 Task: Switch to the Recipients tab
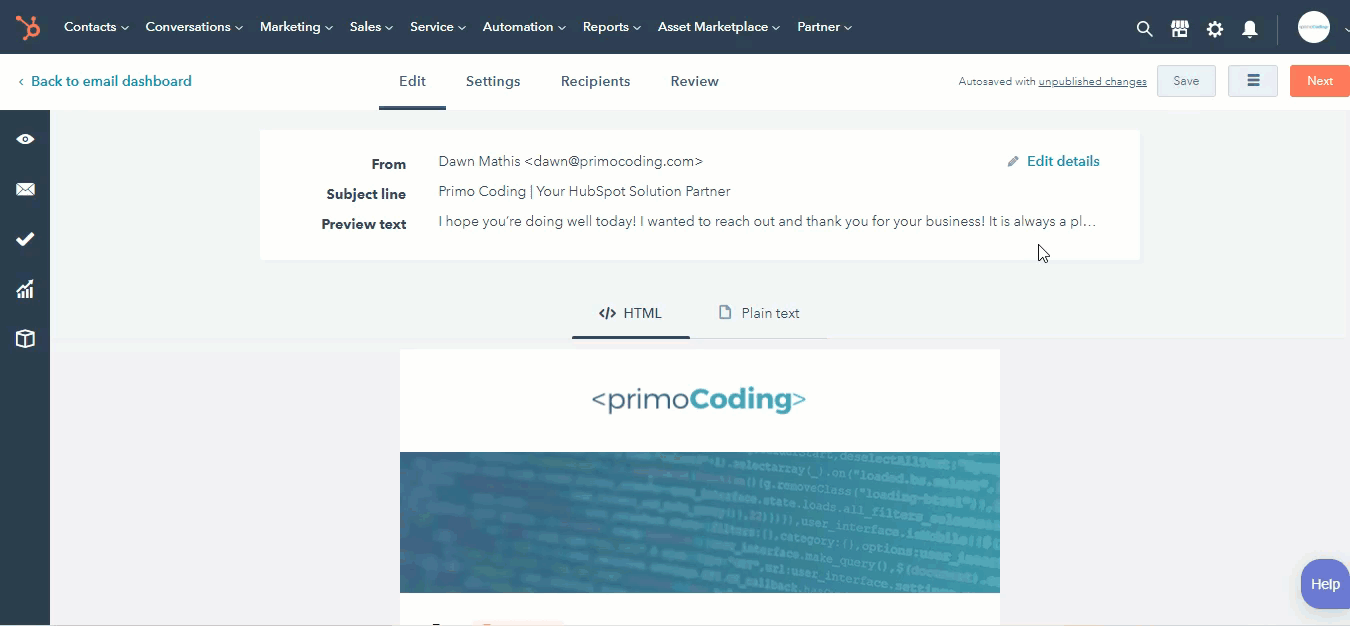click(595, 81)
